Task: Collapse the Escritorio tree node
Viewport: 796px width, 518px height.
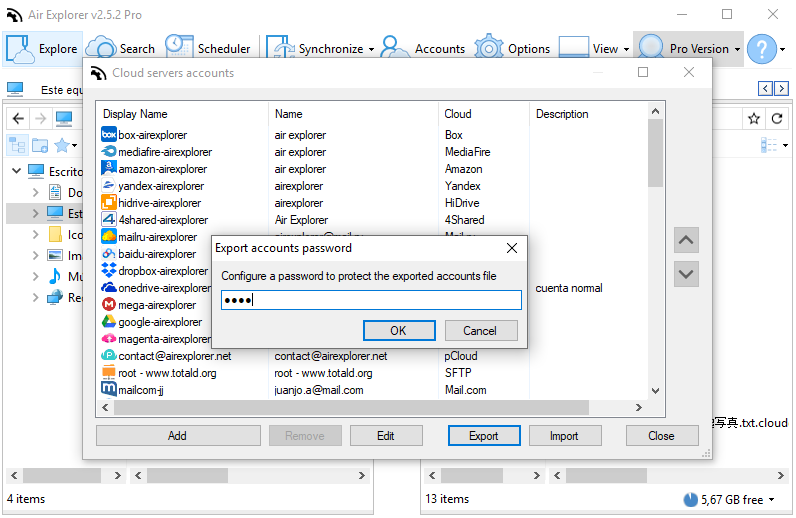Action: click(x=16, y=171)
